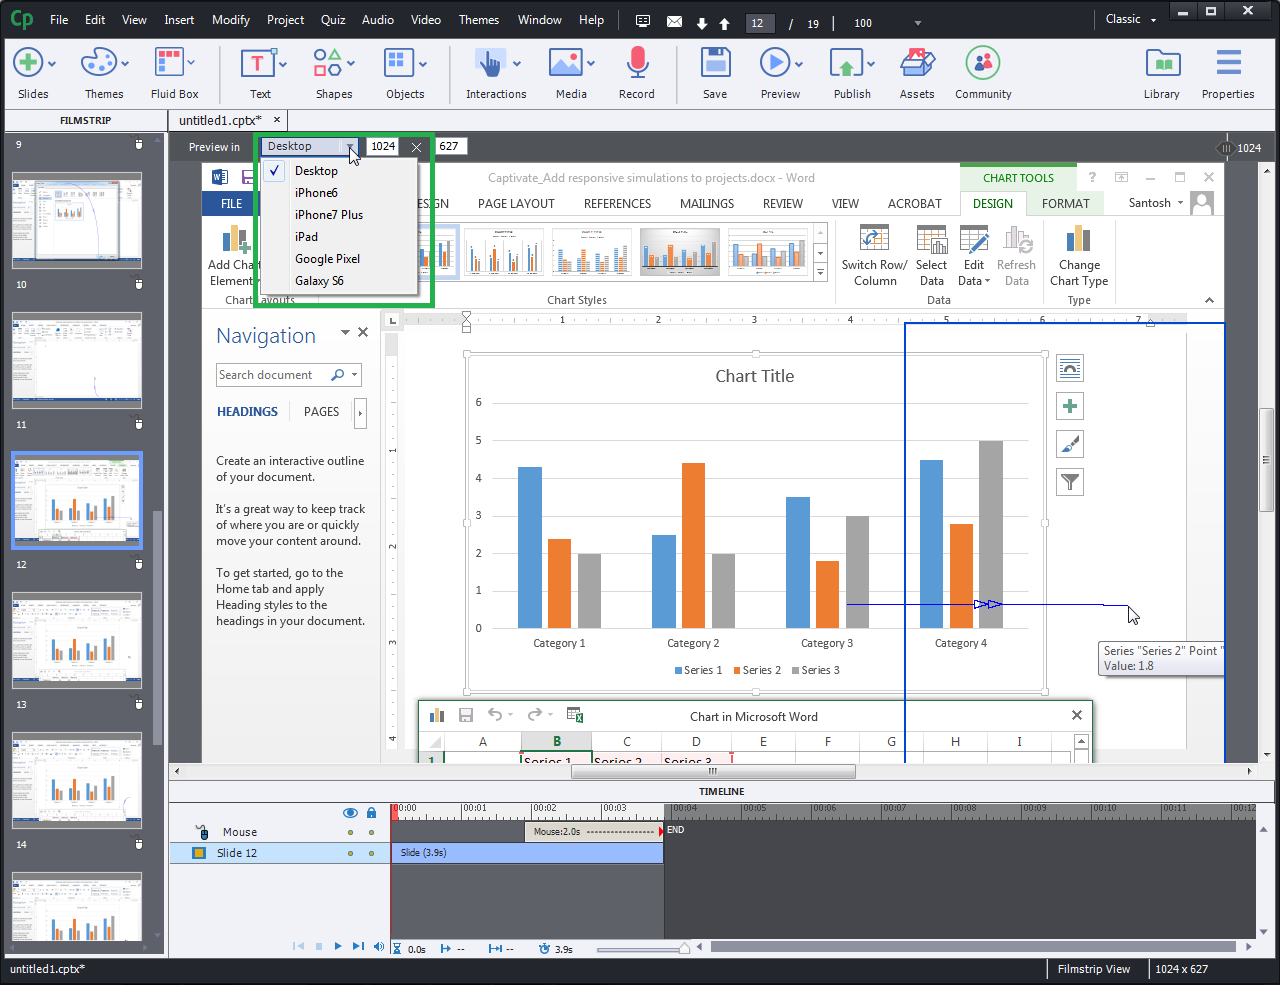This screenshot has width=1280, height=985.
Task: Open the Window menu
Action: [x=540, y=20]
